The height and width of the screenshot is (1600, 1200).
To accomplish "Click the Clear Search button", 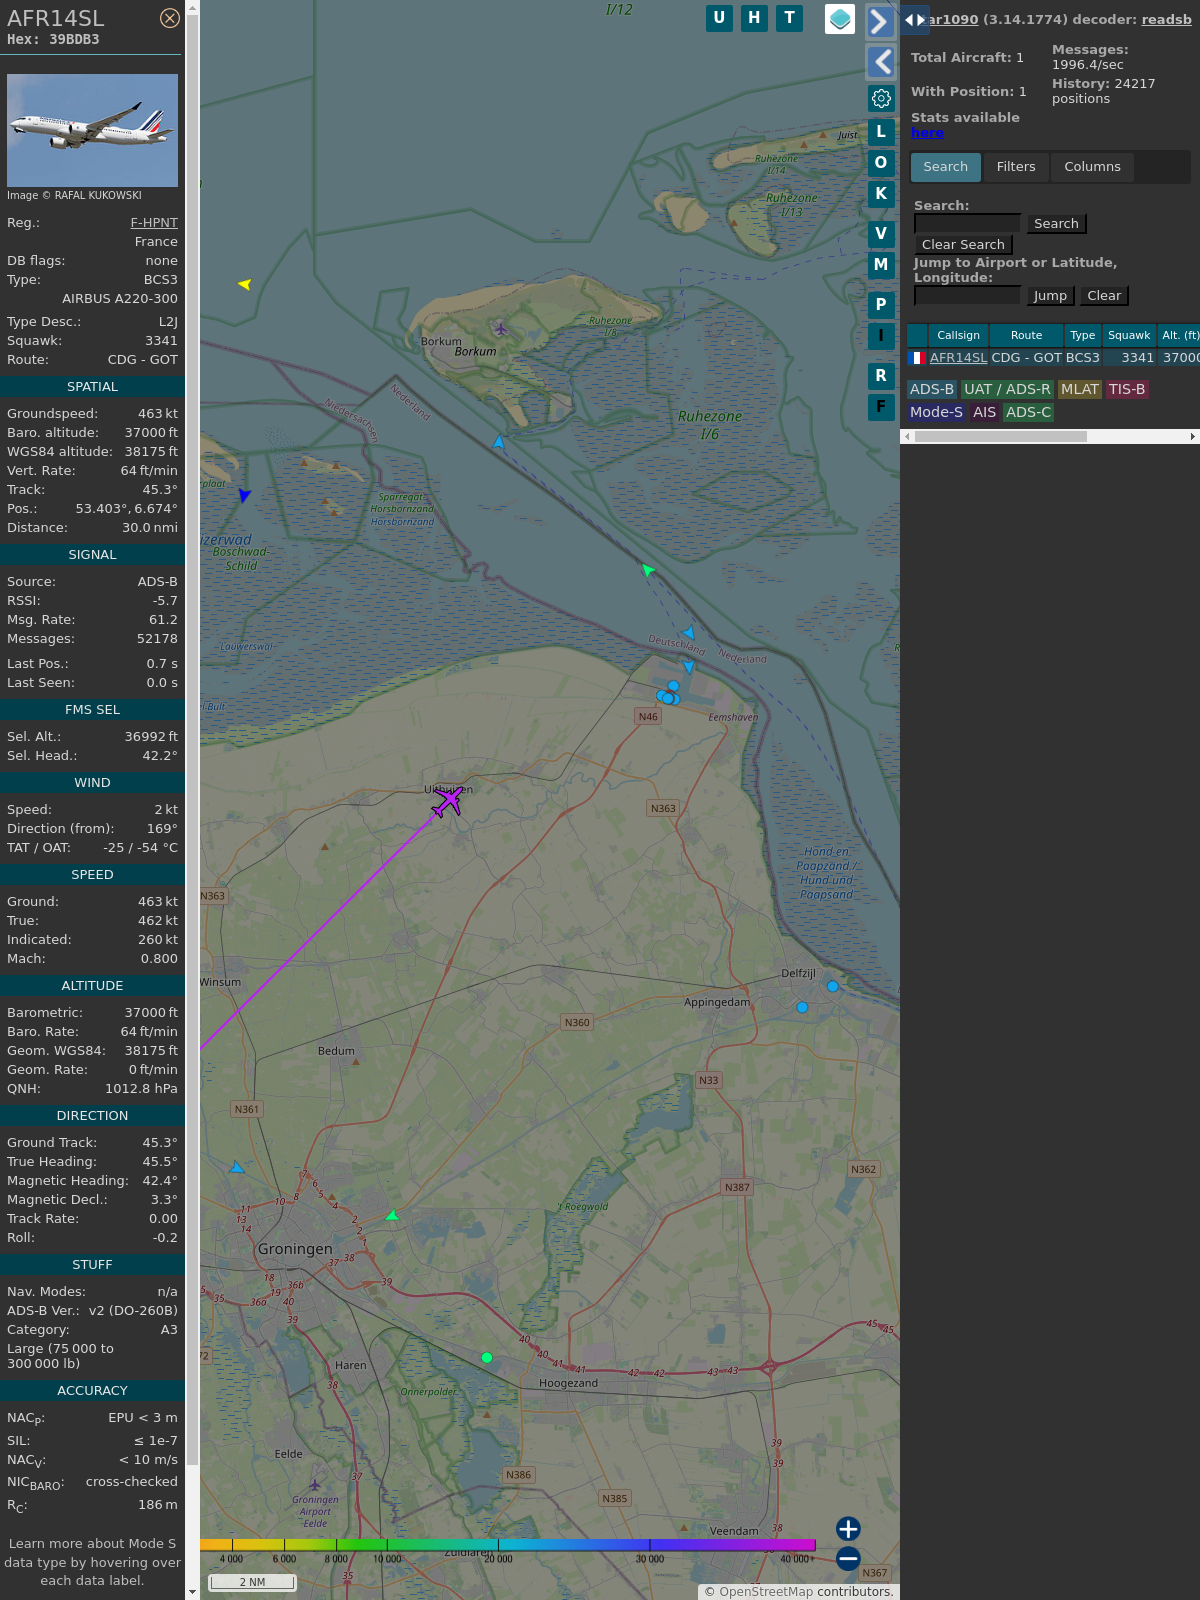I will pyautogui.click(x=963, y=245).
